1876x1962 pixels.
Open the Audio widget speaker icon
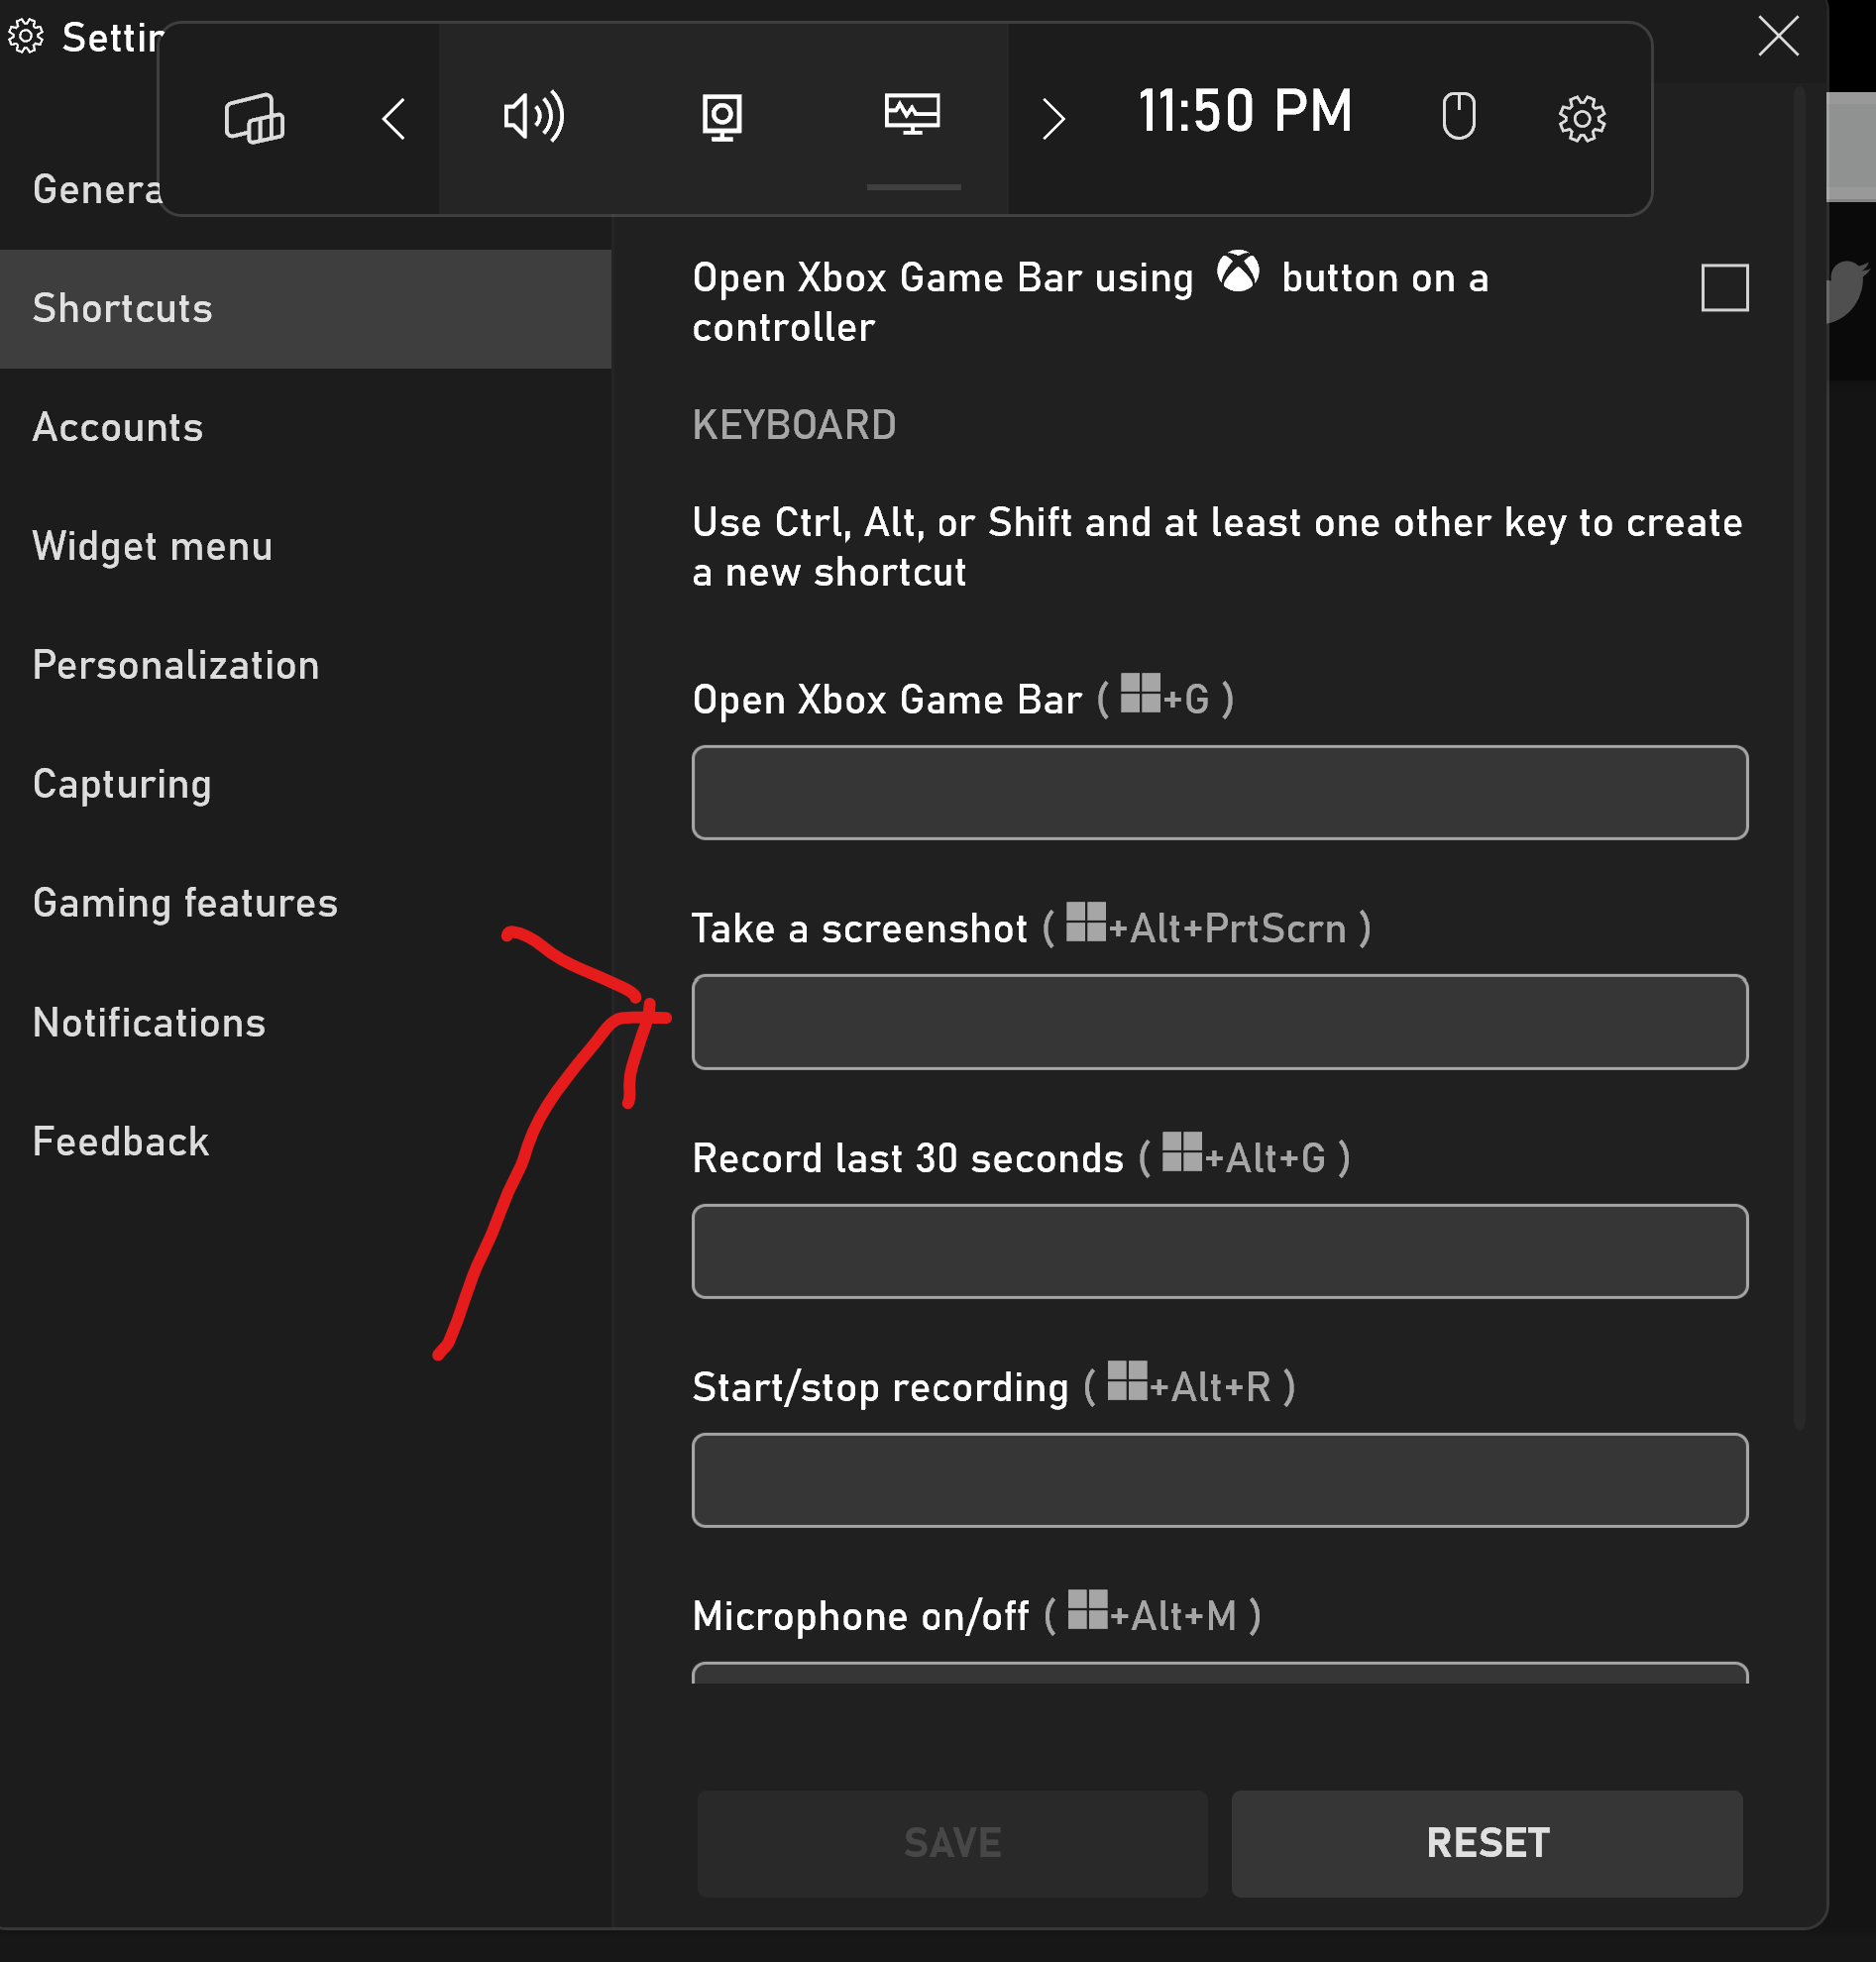coord(533,117)
